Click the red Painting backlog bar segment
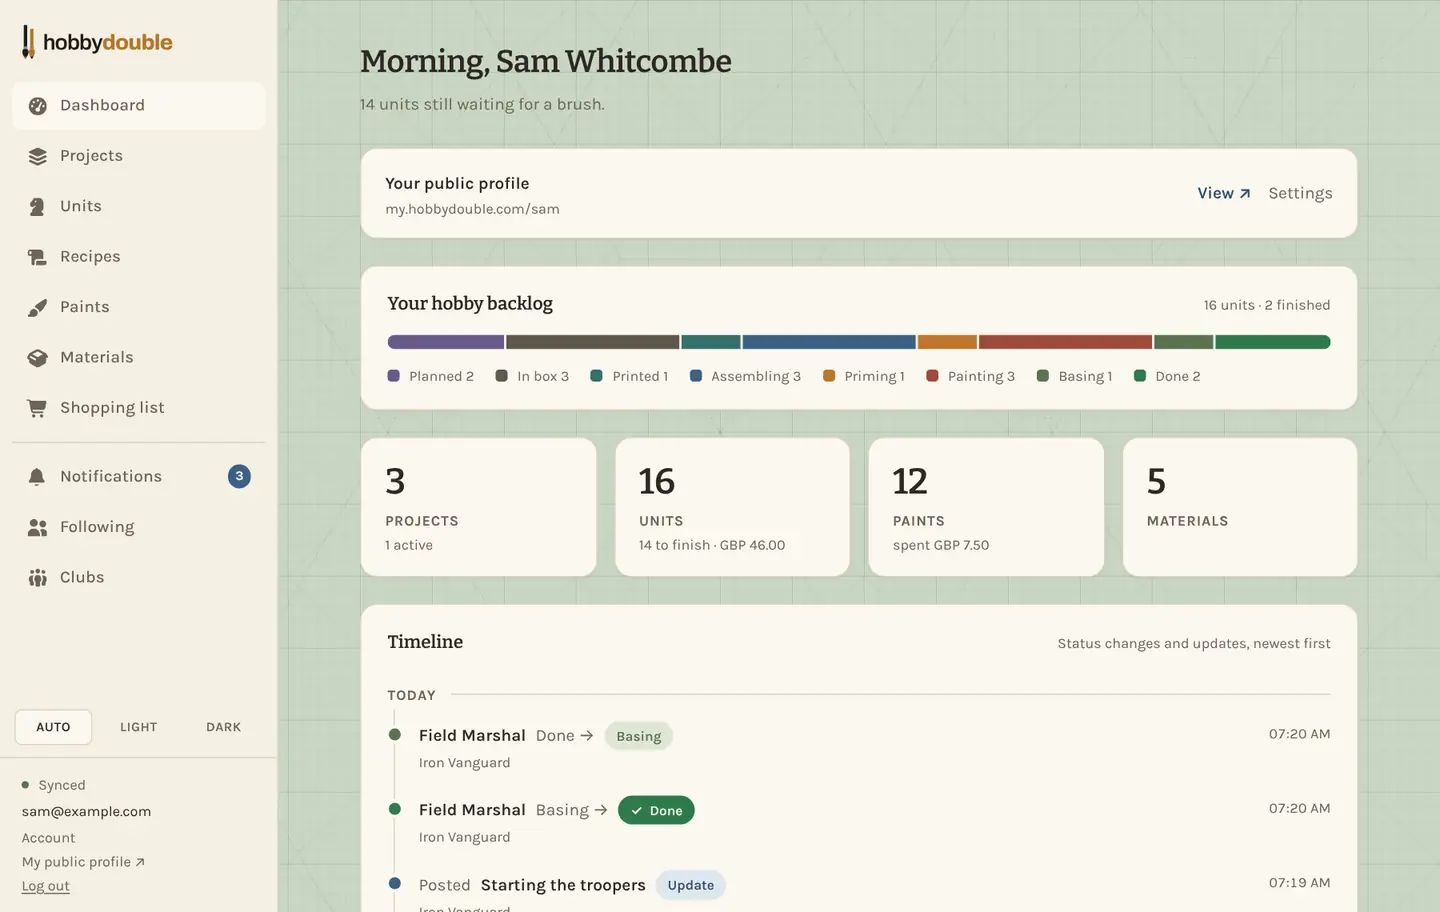The height and width of the screenshot is (912, 1440). tap(1065, 342)
